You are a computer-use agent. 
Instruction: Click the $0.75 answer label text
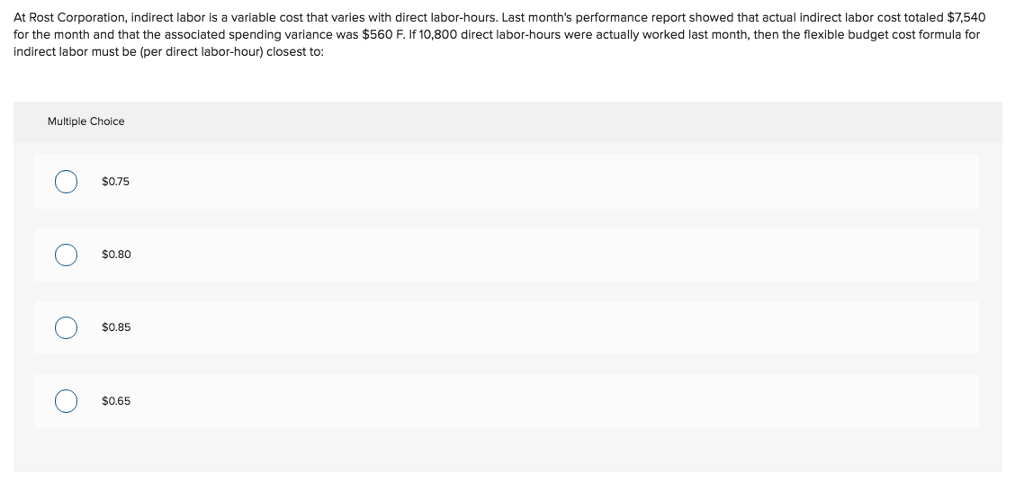[116, 182]
